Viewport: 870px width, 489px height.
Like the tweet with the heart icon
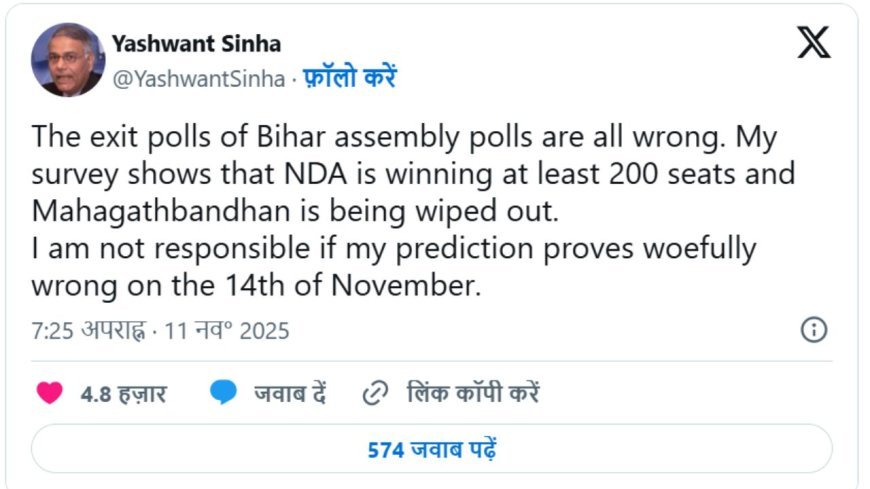[49, 393]
